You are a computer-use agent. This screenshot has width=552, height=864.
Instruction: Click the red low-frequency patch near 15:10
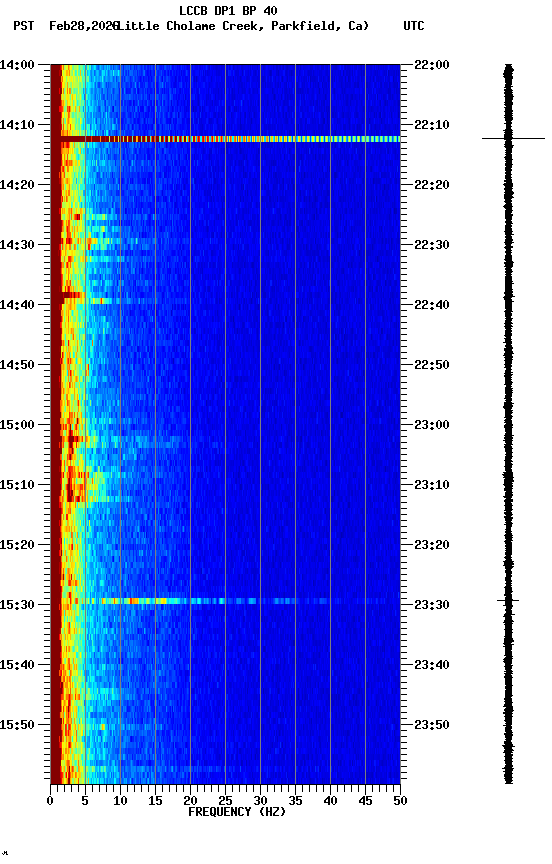75,485
